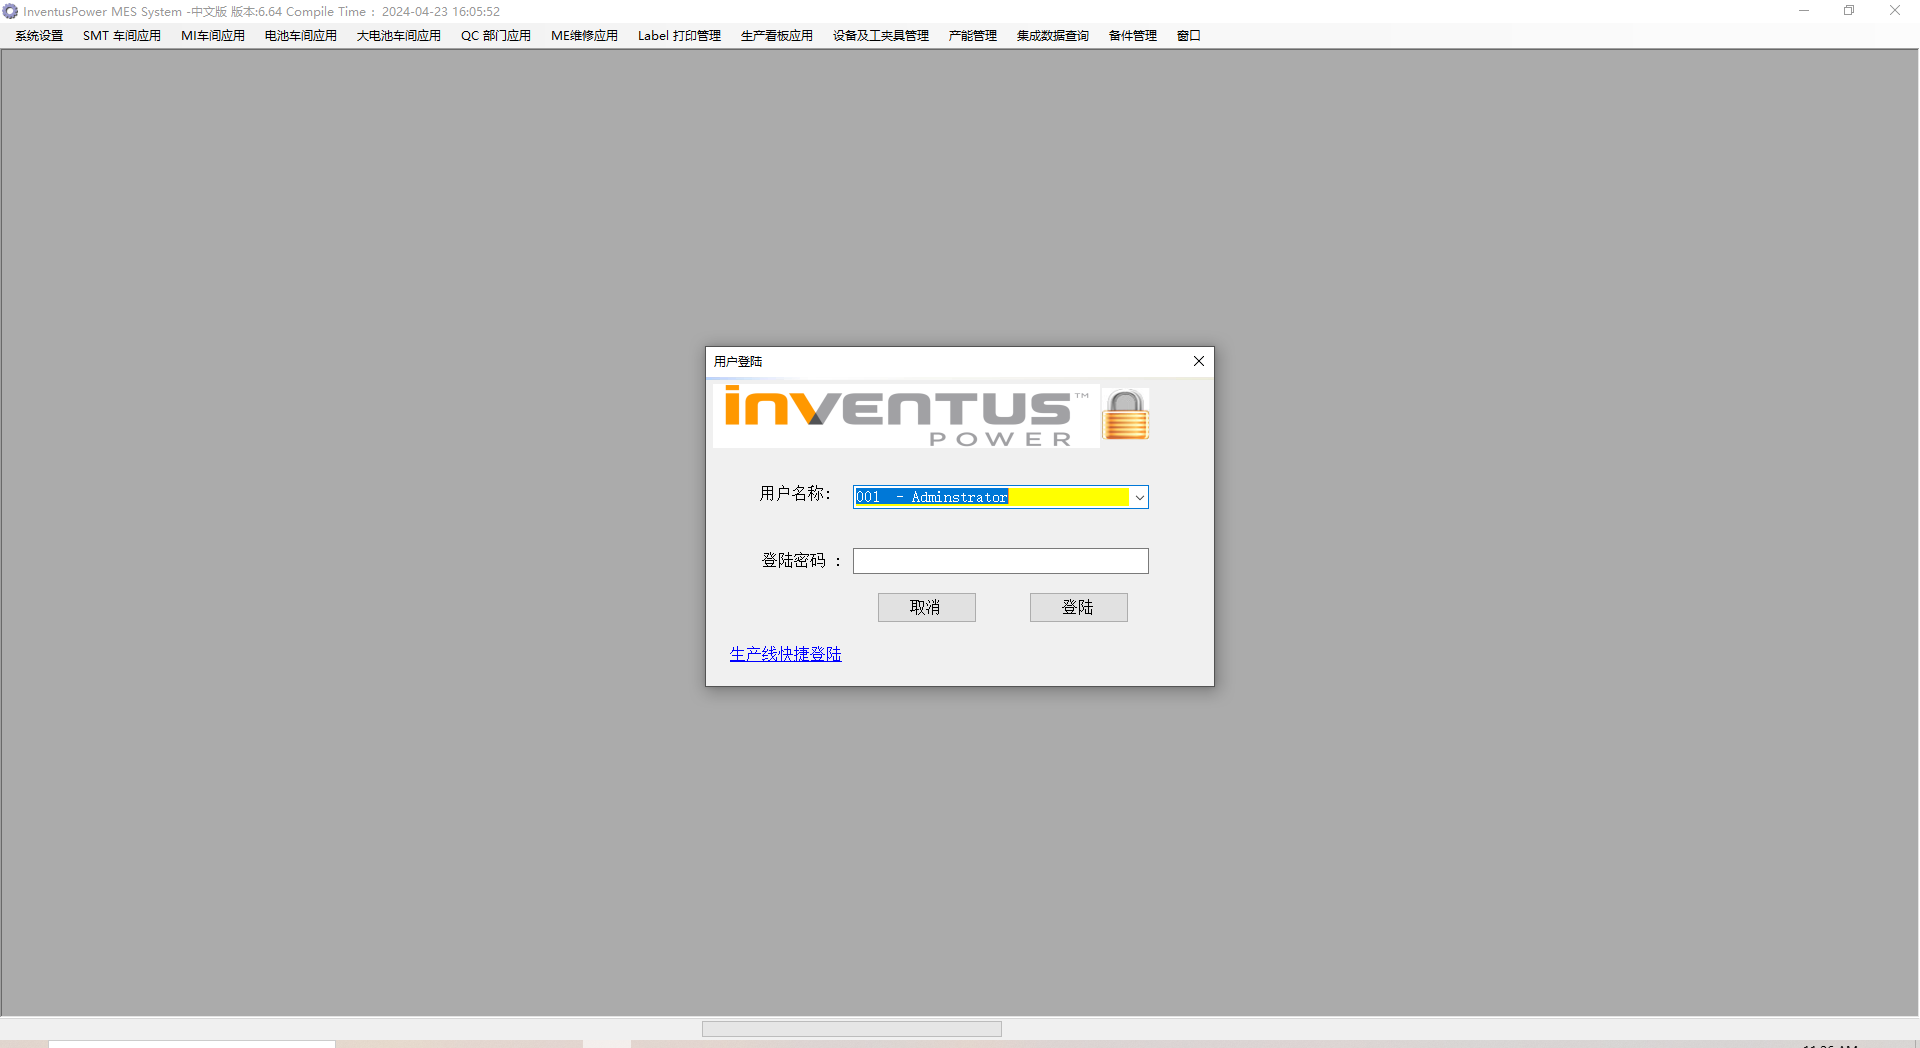Open the 产能管理 menu
Viewport: 1920px width, 1048px height.
pyautogui.click(x=973, y=36)
